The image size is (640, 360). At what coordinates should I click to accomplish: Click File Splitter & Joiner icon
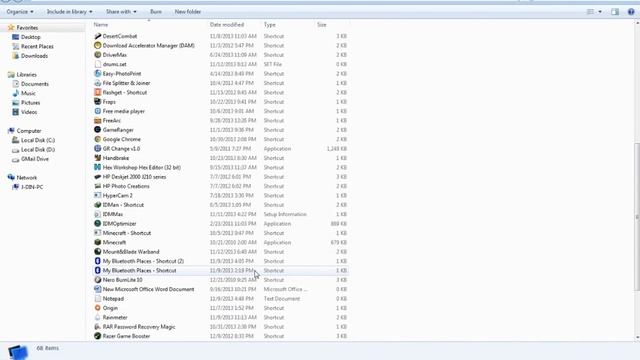(x=98, y=83)
